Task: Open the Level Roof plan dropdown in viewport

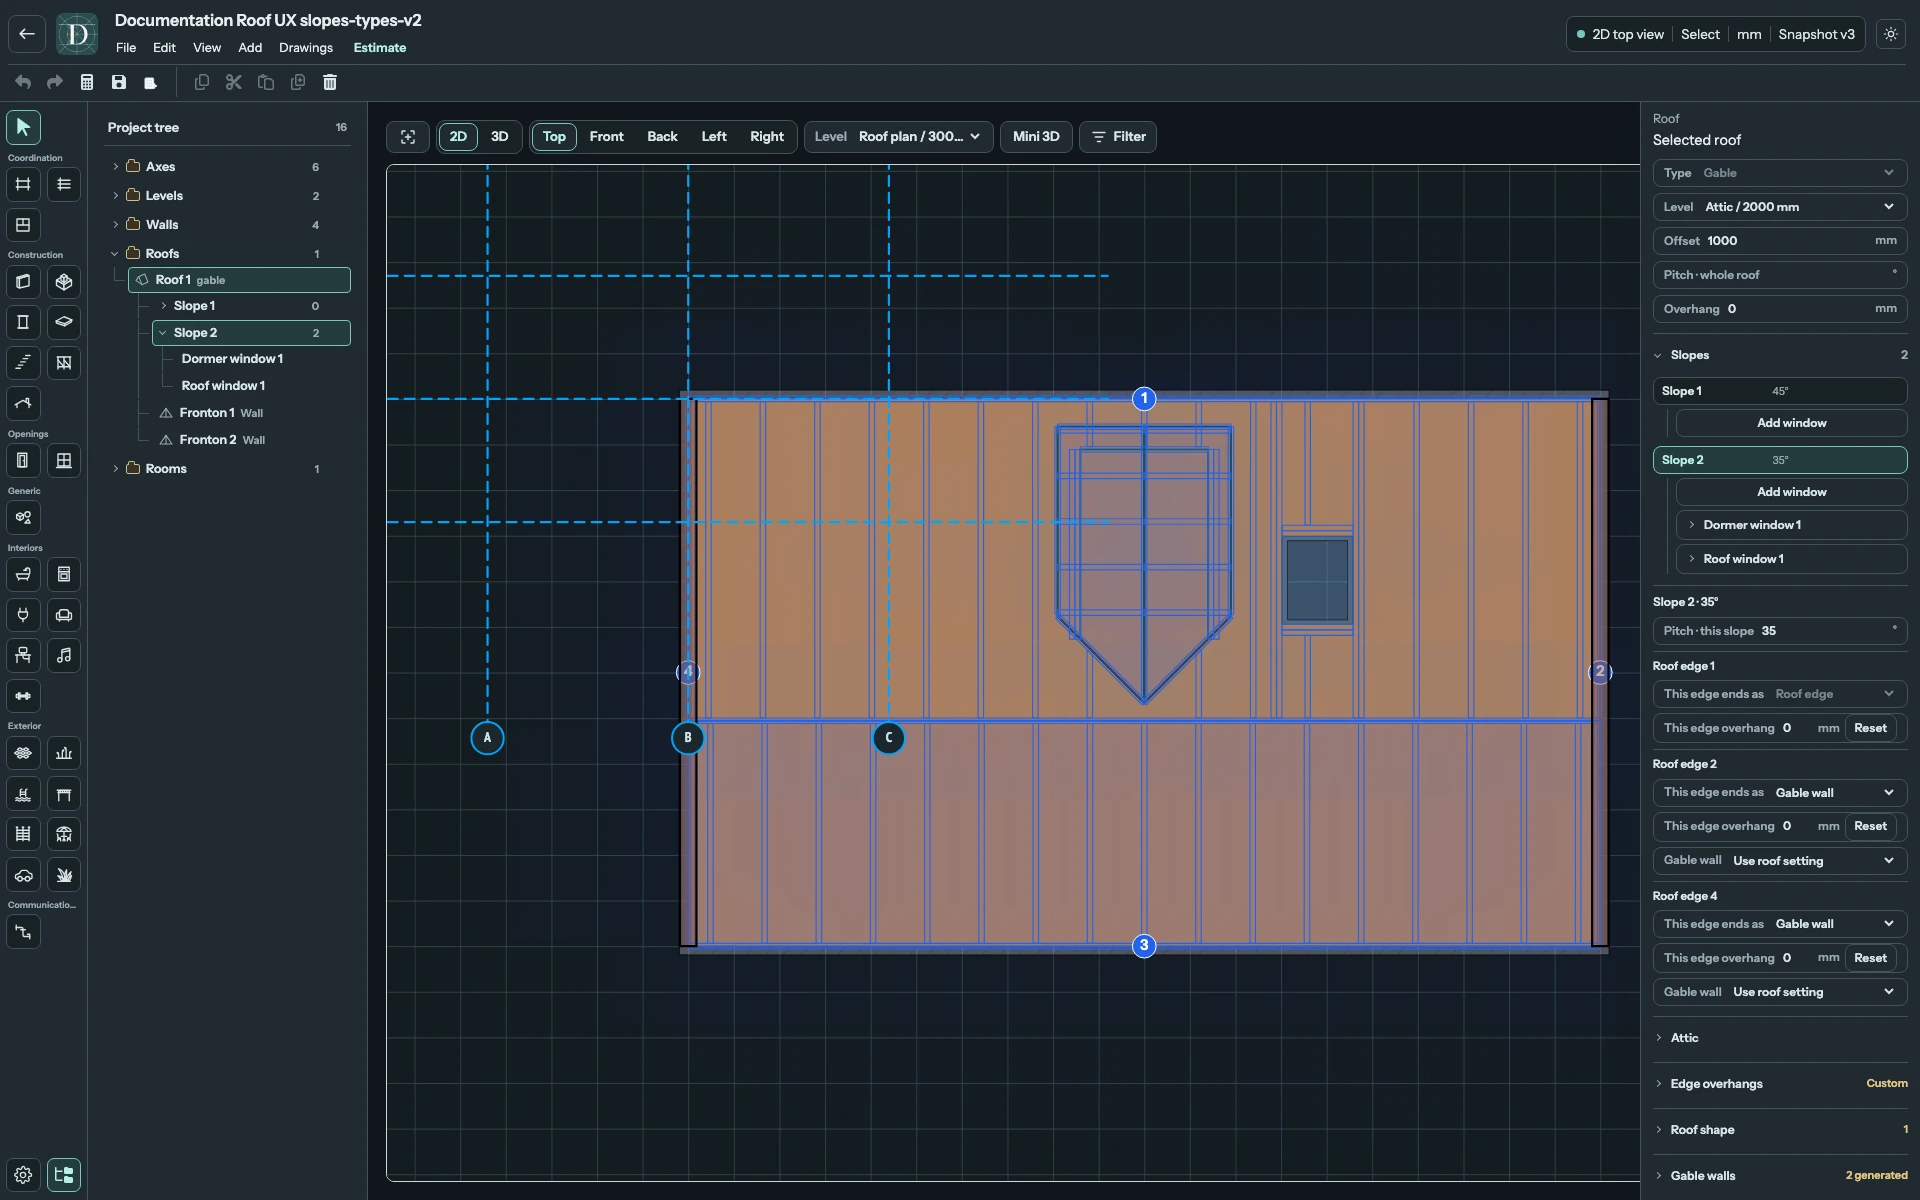Action: click(898, 137)
